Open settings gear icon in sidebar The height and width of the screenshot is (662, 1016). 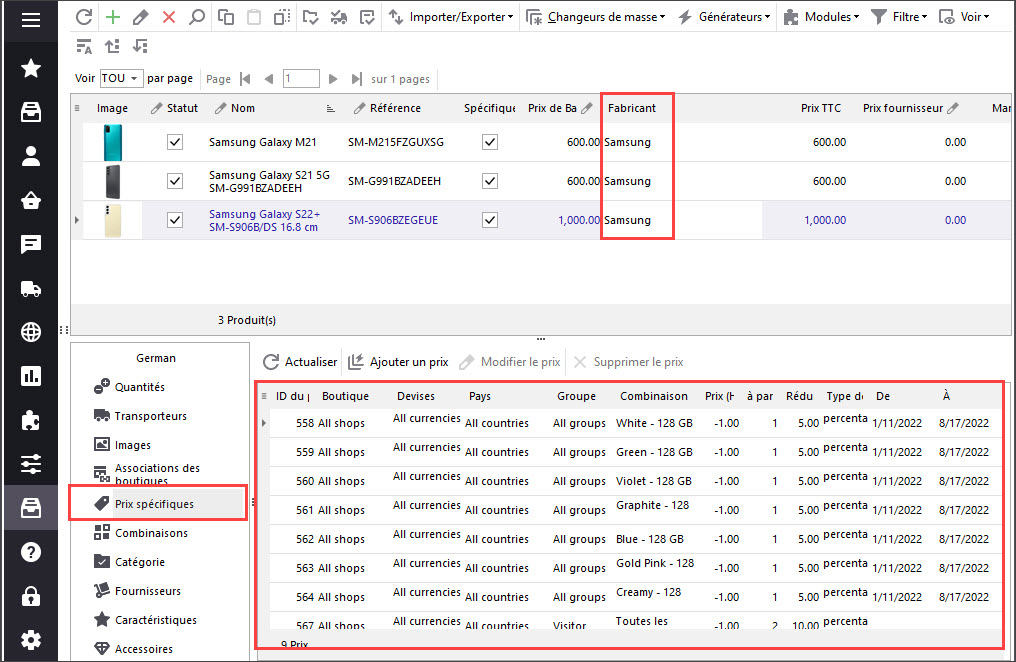tap(30, 640)
